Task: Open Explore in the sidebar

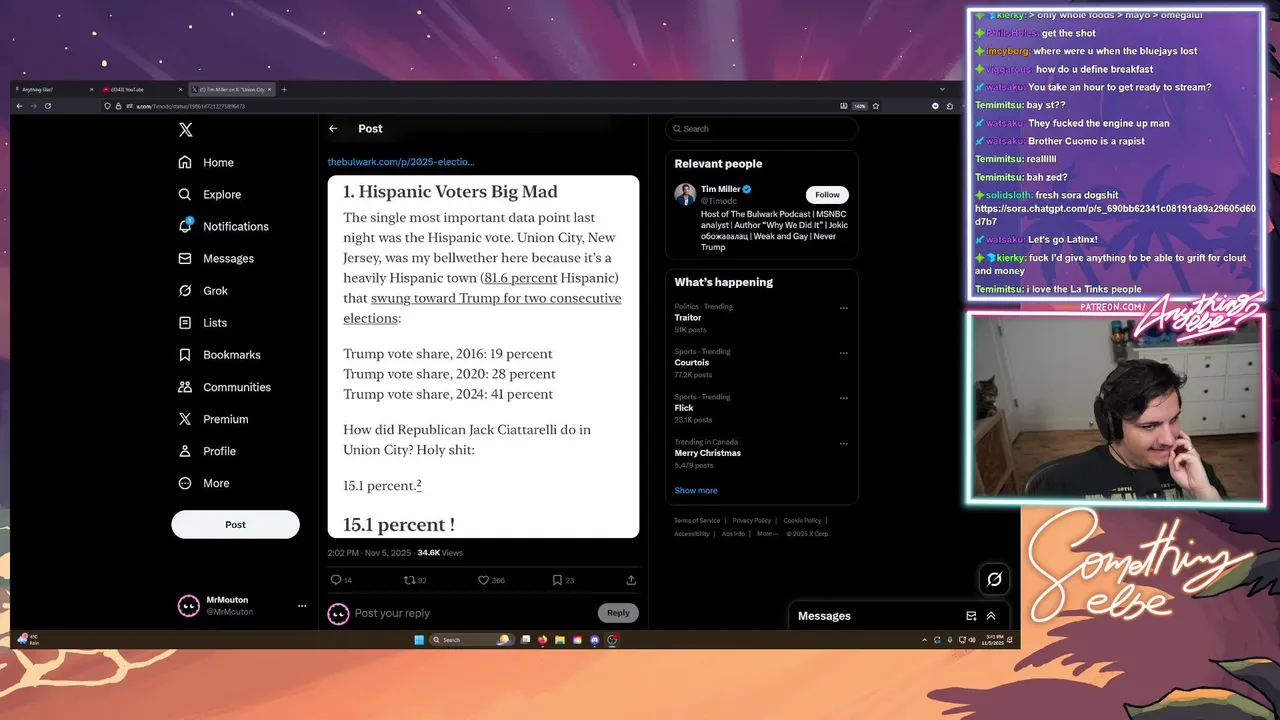Action: (209, 194)
